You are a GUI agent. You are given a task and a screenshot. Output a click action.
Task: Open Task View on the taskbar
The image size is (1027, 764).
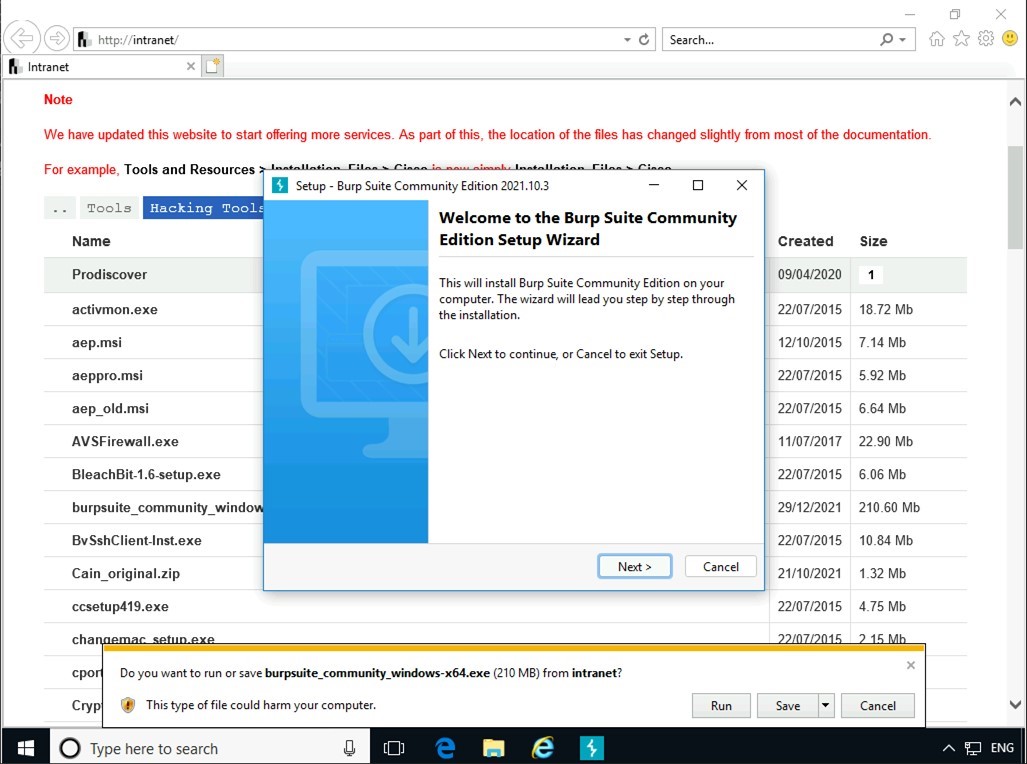click(x=394, y=747)
